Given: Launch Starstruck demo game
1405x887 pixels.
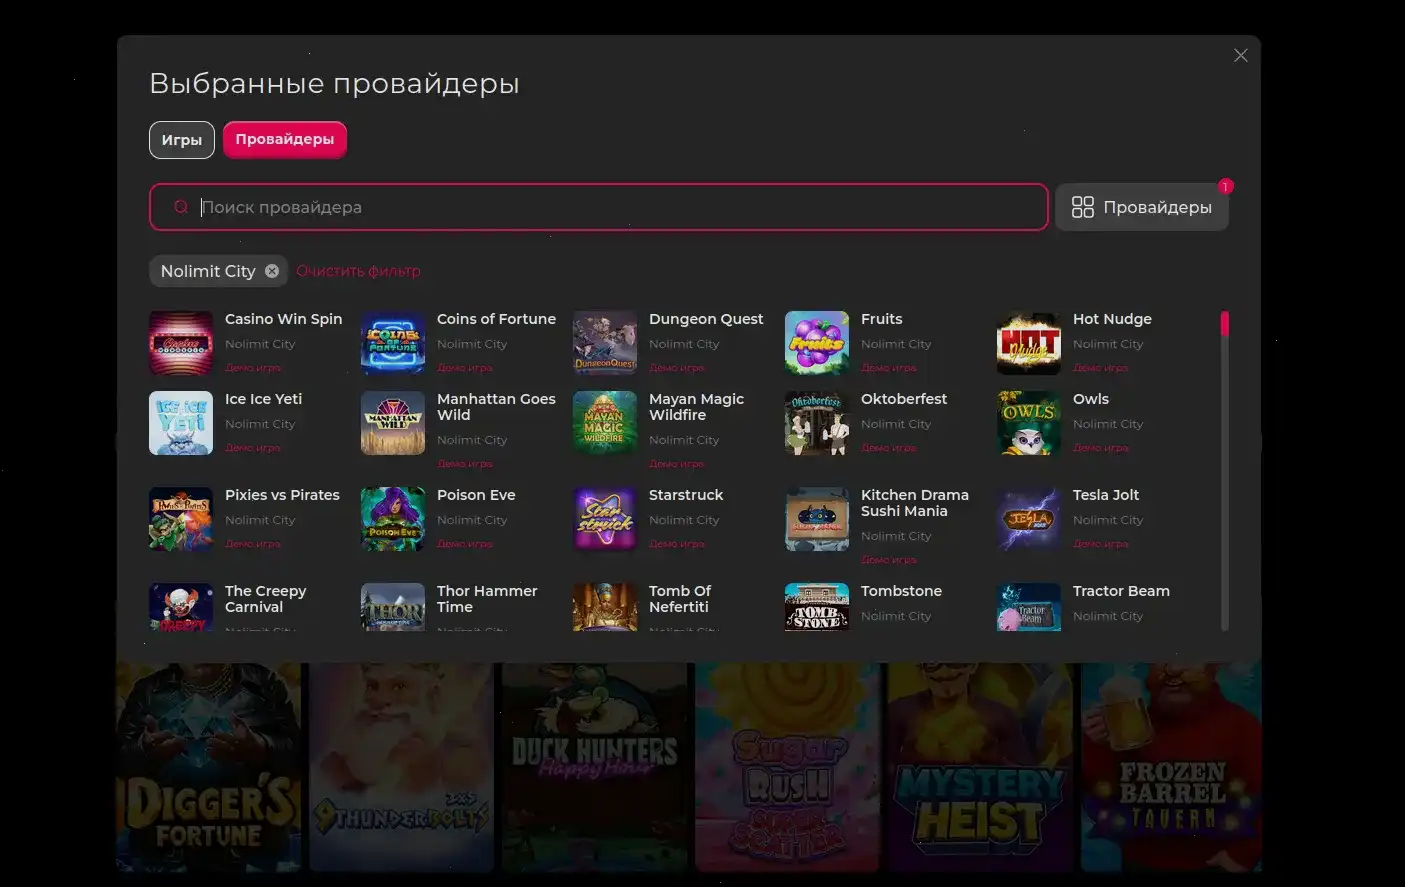Looking at the screenshot, I should click(x=676, y=543).
